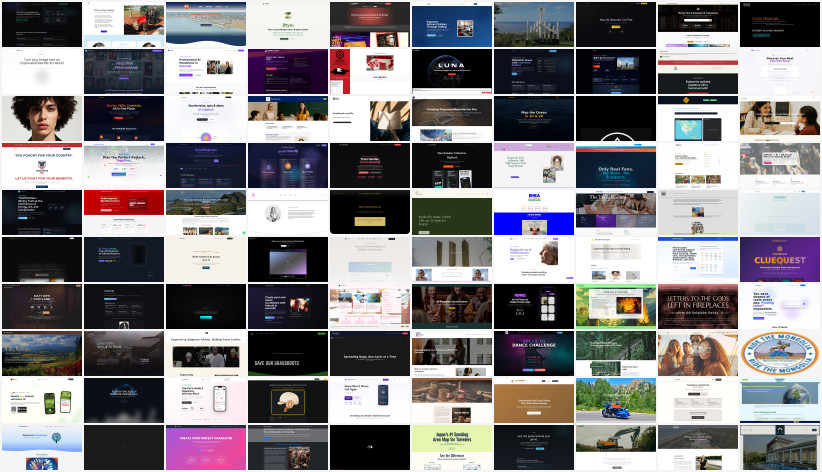Open the Ztylo website thumbnail

288,25
